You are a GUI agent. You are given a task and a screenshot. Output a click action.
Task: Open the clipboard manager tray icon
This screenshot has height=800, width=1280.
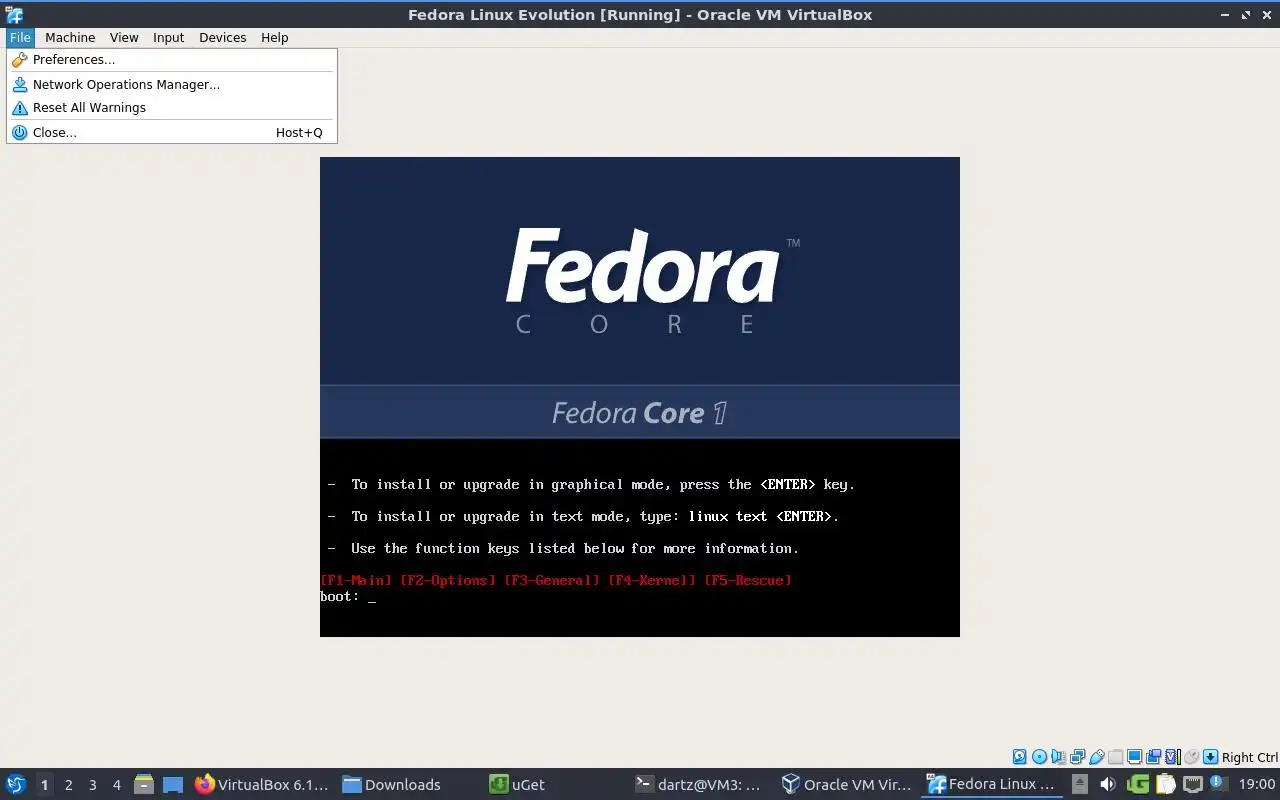1166,784
